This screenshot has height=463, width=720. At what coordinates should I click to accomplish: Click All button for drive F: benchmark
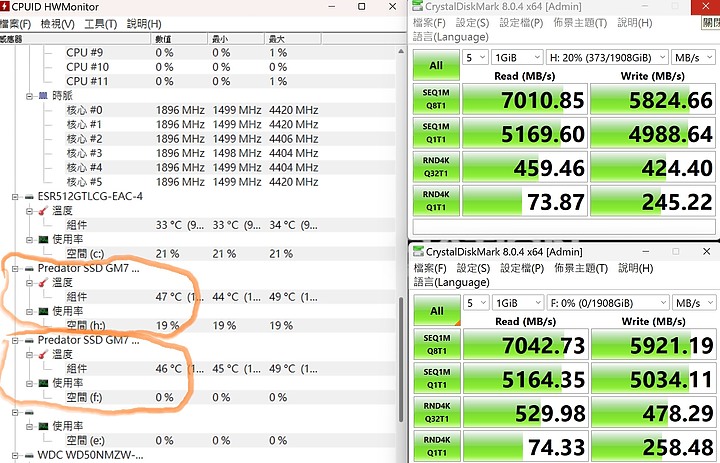pyautogui.click(x=437, y=311)
